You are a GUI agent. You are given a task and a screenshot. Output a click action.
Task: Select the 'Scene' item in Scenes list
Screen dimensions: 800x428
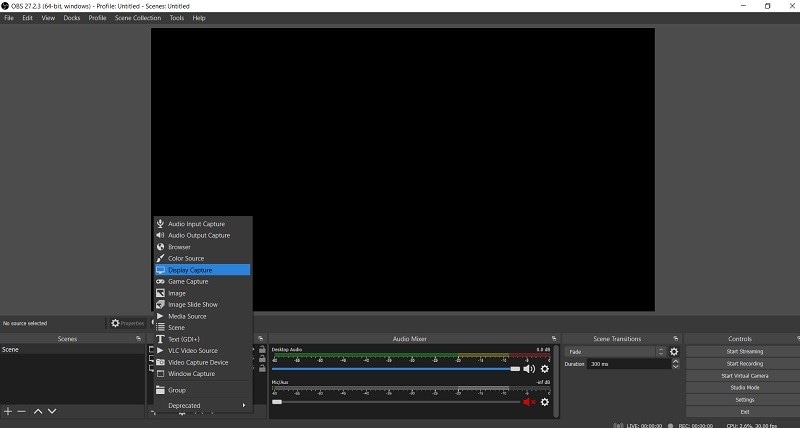pos(72,349)
